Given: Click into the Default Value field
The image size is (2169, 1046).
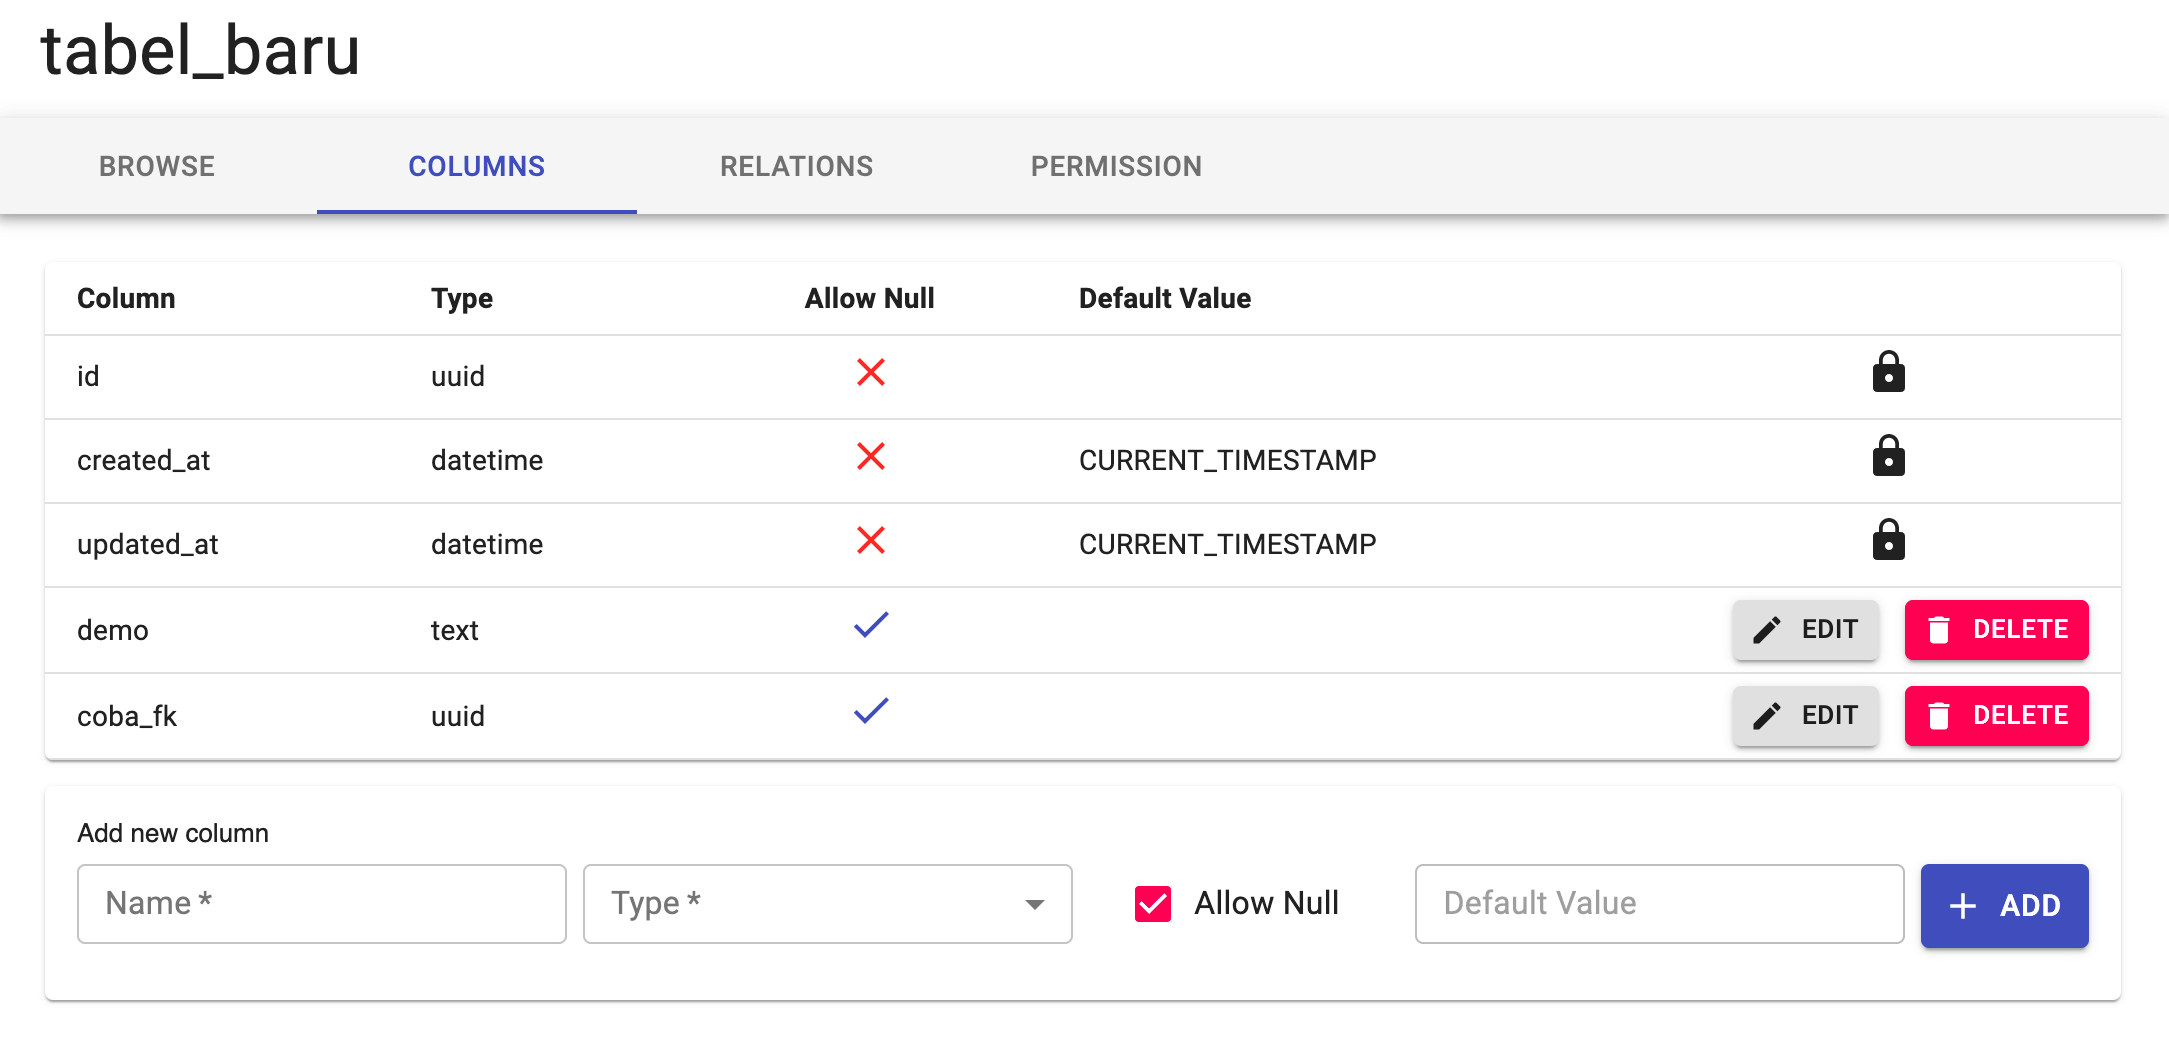Looking at the screenshot, I should tap(1659, 904).
